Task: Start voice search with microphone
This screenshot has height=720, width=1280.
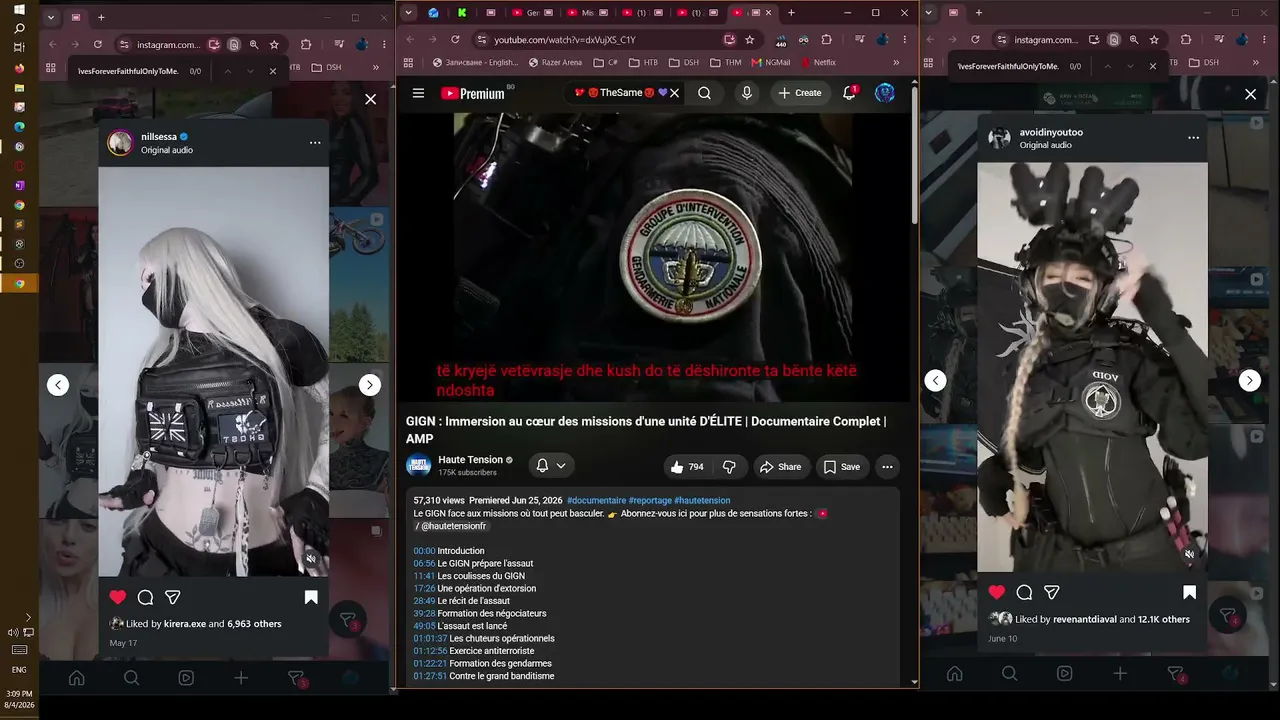Action: pyautogui.click(x=746, y=93)
